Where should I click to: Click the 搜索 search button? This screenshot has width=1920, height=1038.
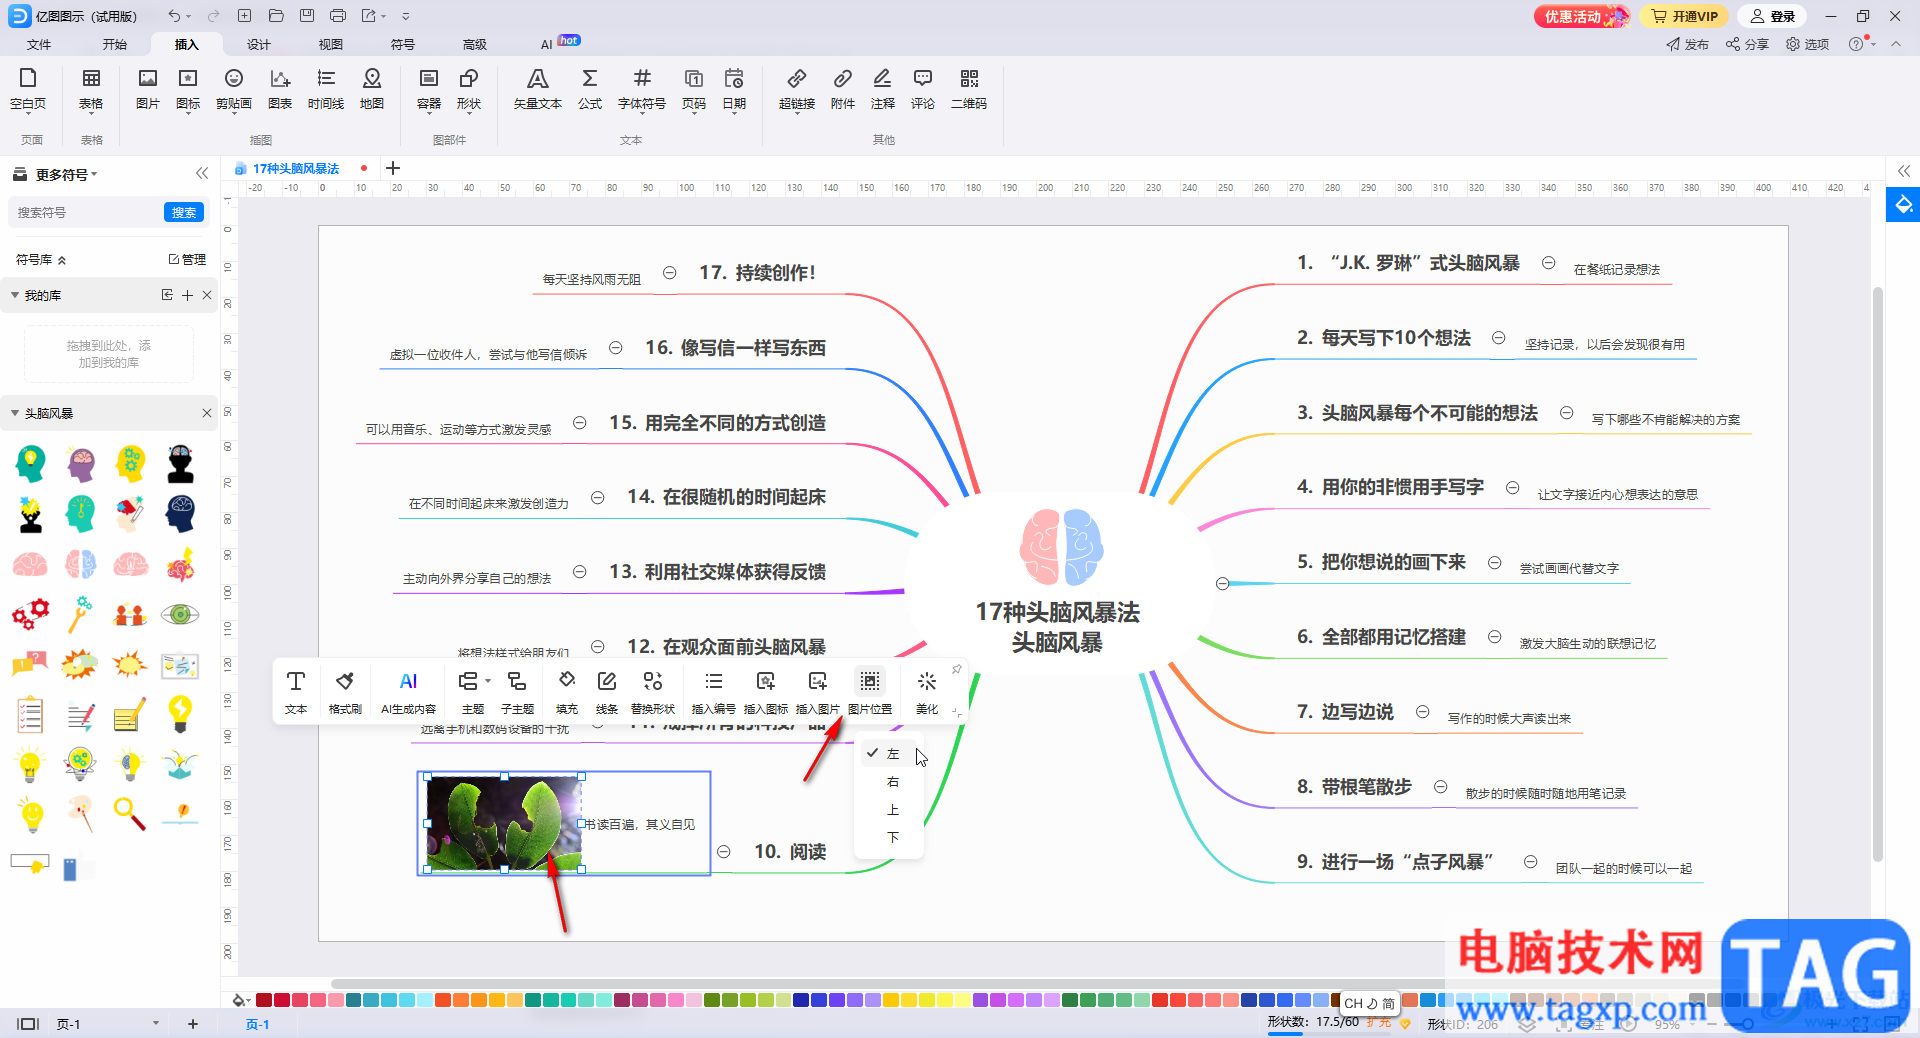pyautogui.click(x=184, y=212)
